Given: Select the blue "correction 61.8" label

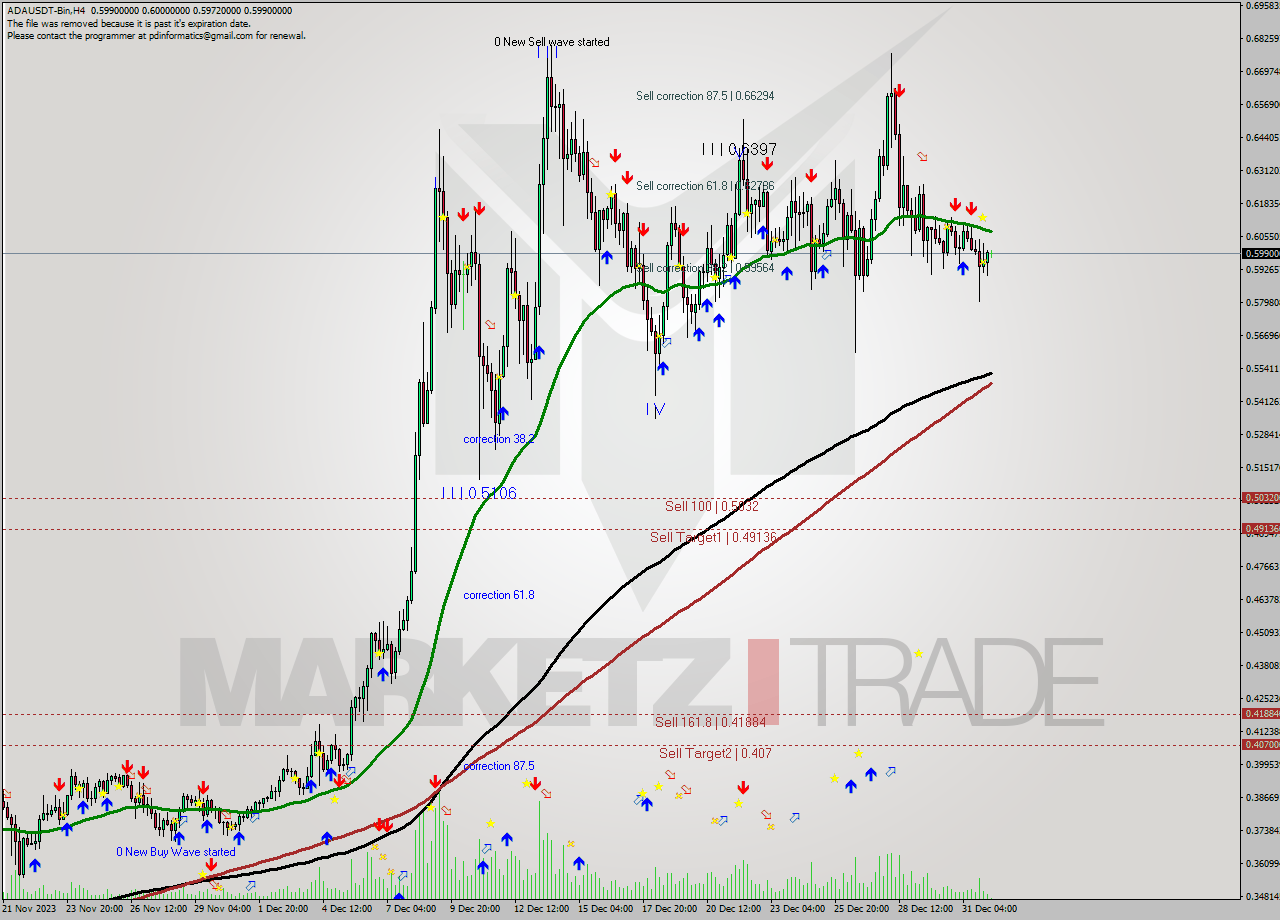Looking at the screenshot, I should coord(499,595).
